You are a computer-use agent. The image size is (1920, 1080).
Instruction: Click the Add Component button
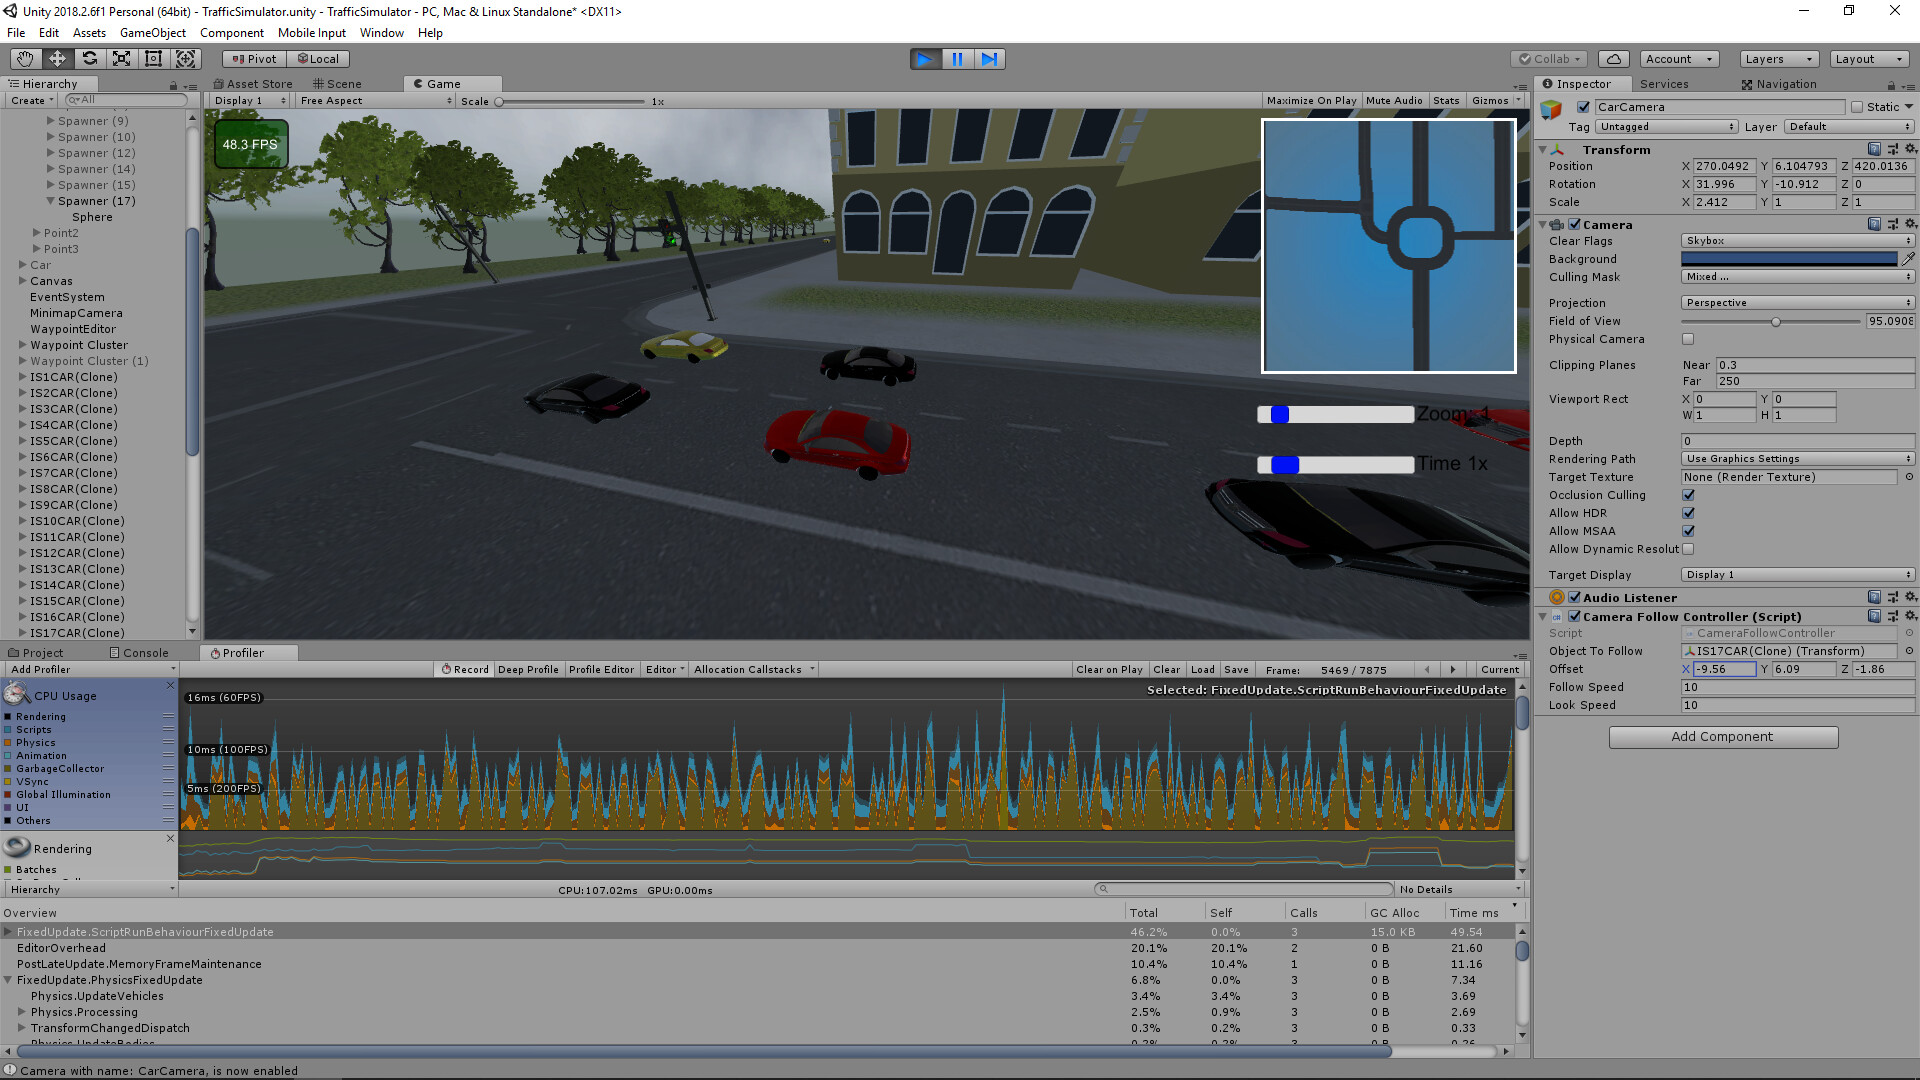[x=1722, y=737]
